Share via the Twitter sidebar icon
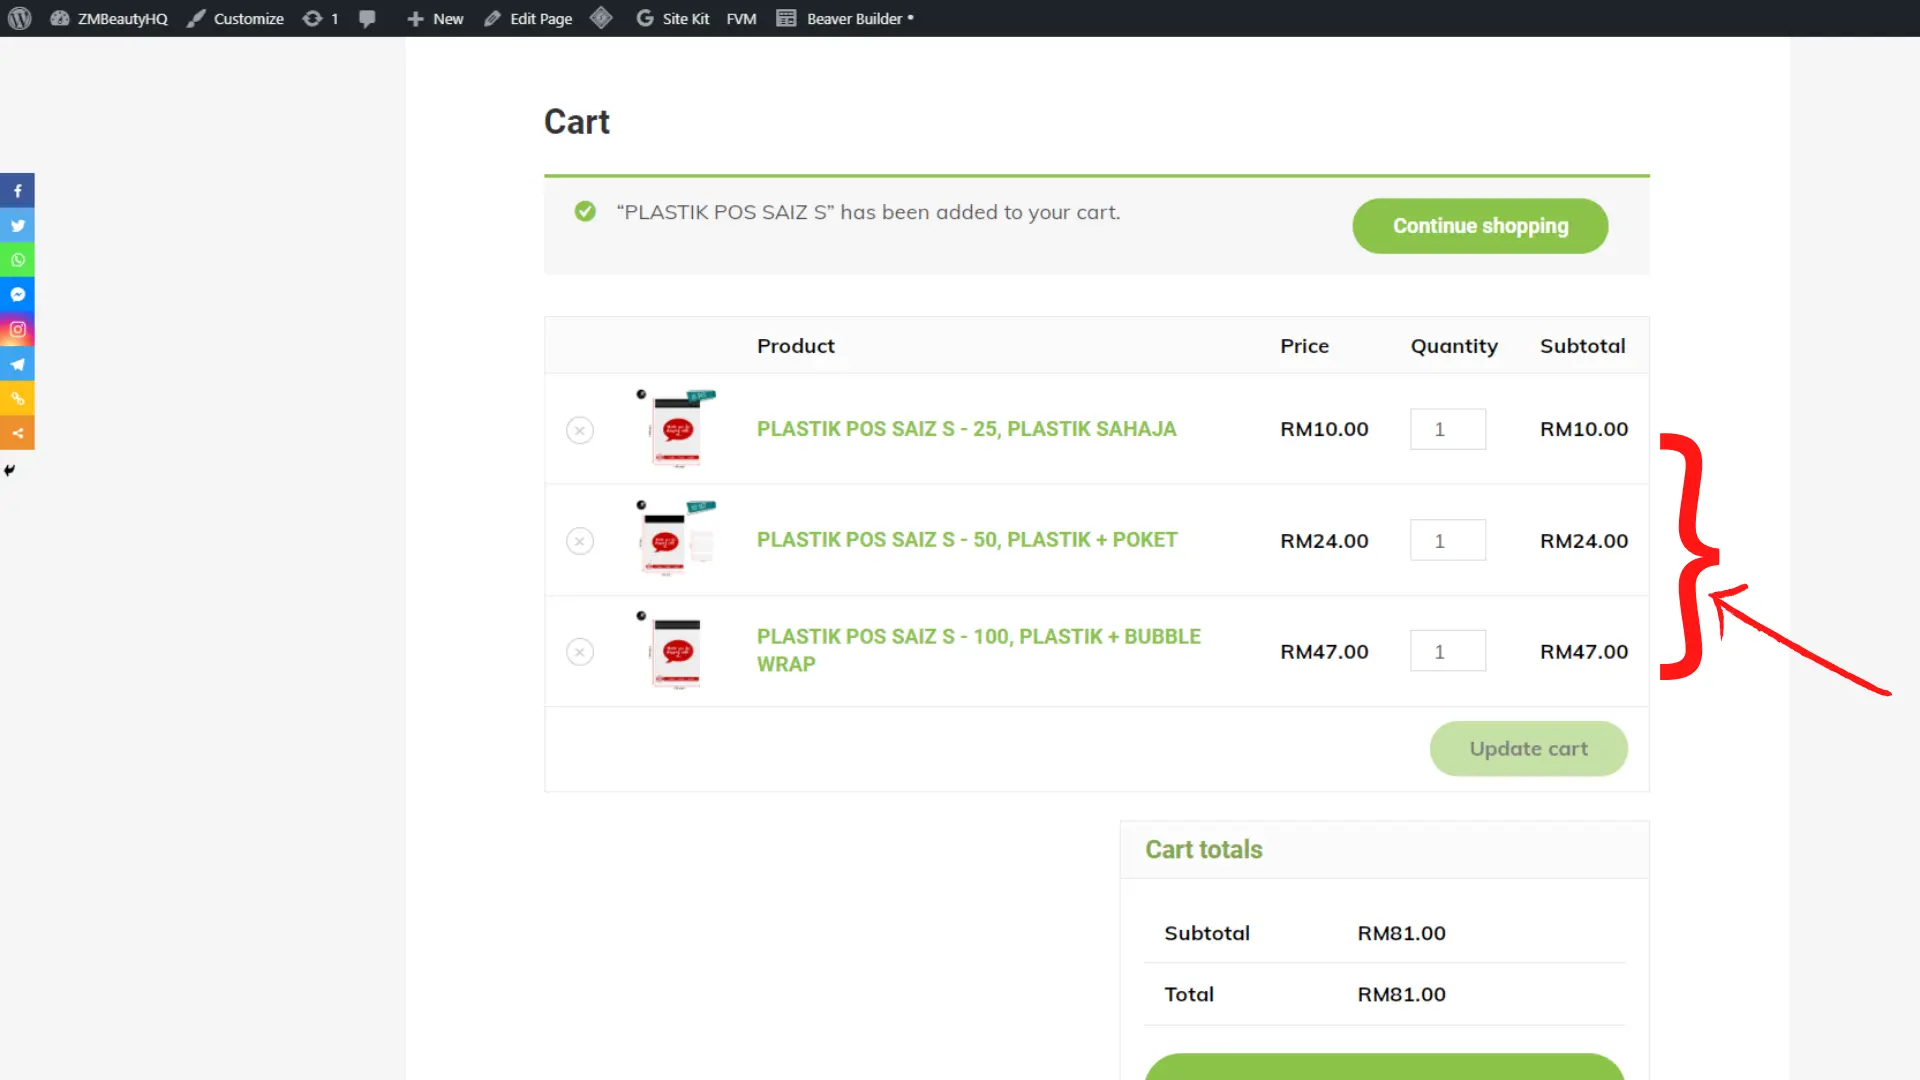This screenshot has width=1920, height=1080. click(x=17, y=225)
